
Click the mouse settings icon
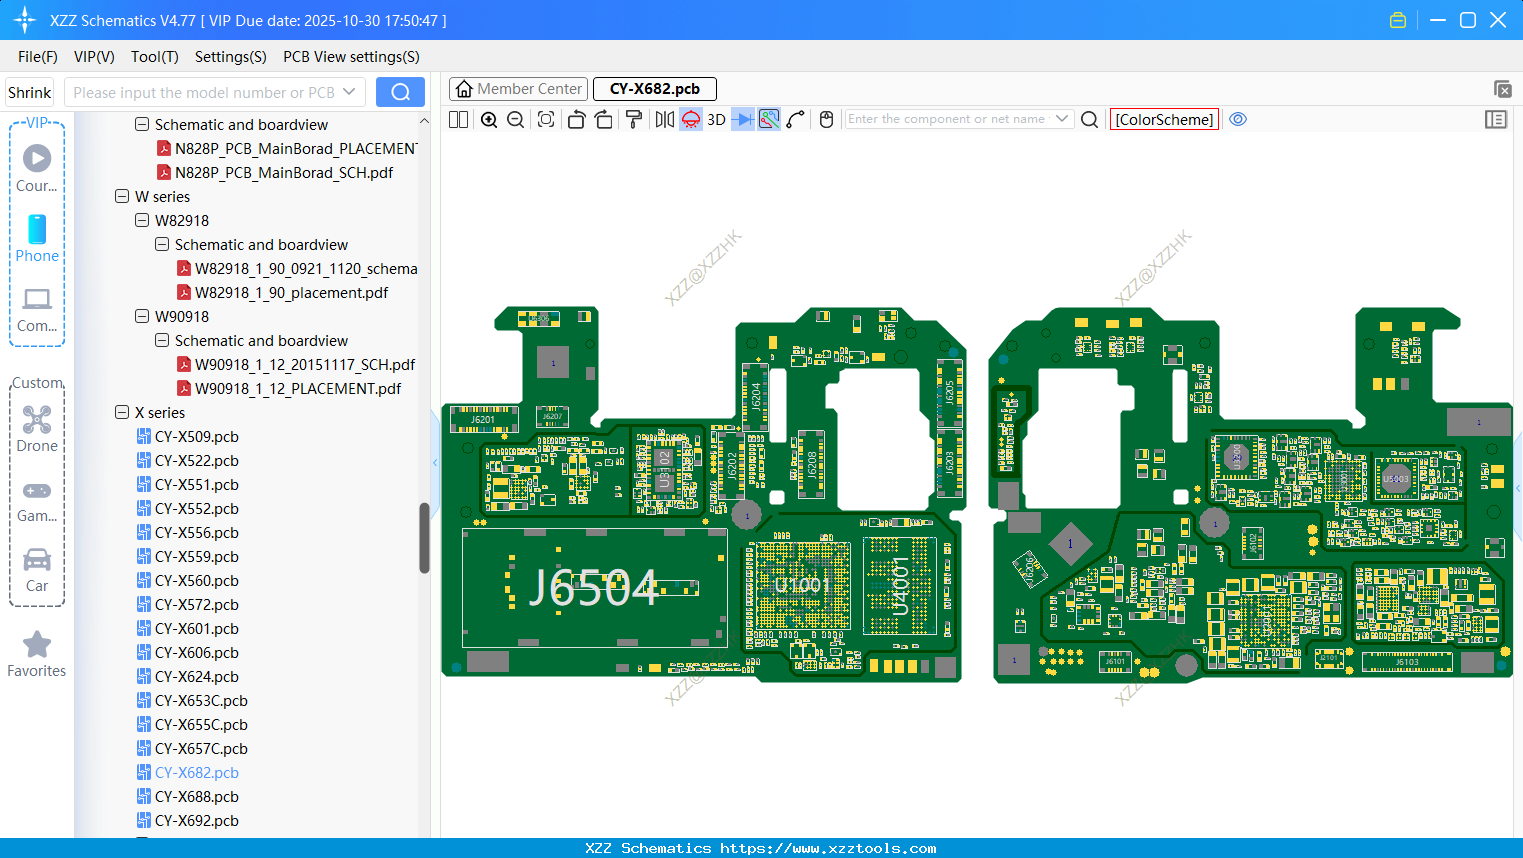click(x=826, y=120)
